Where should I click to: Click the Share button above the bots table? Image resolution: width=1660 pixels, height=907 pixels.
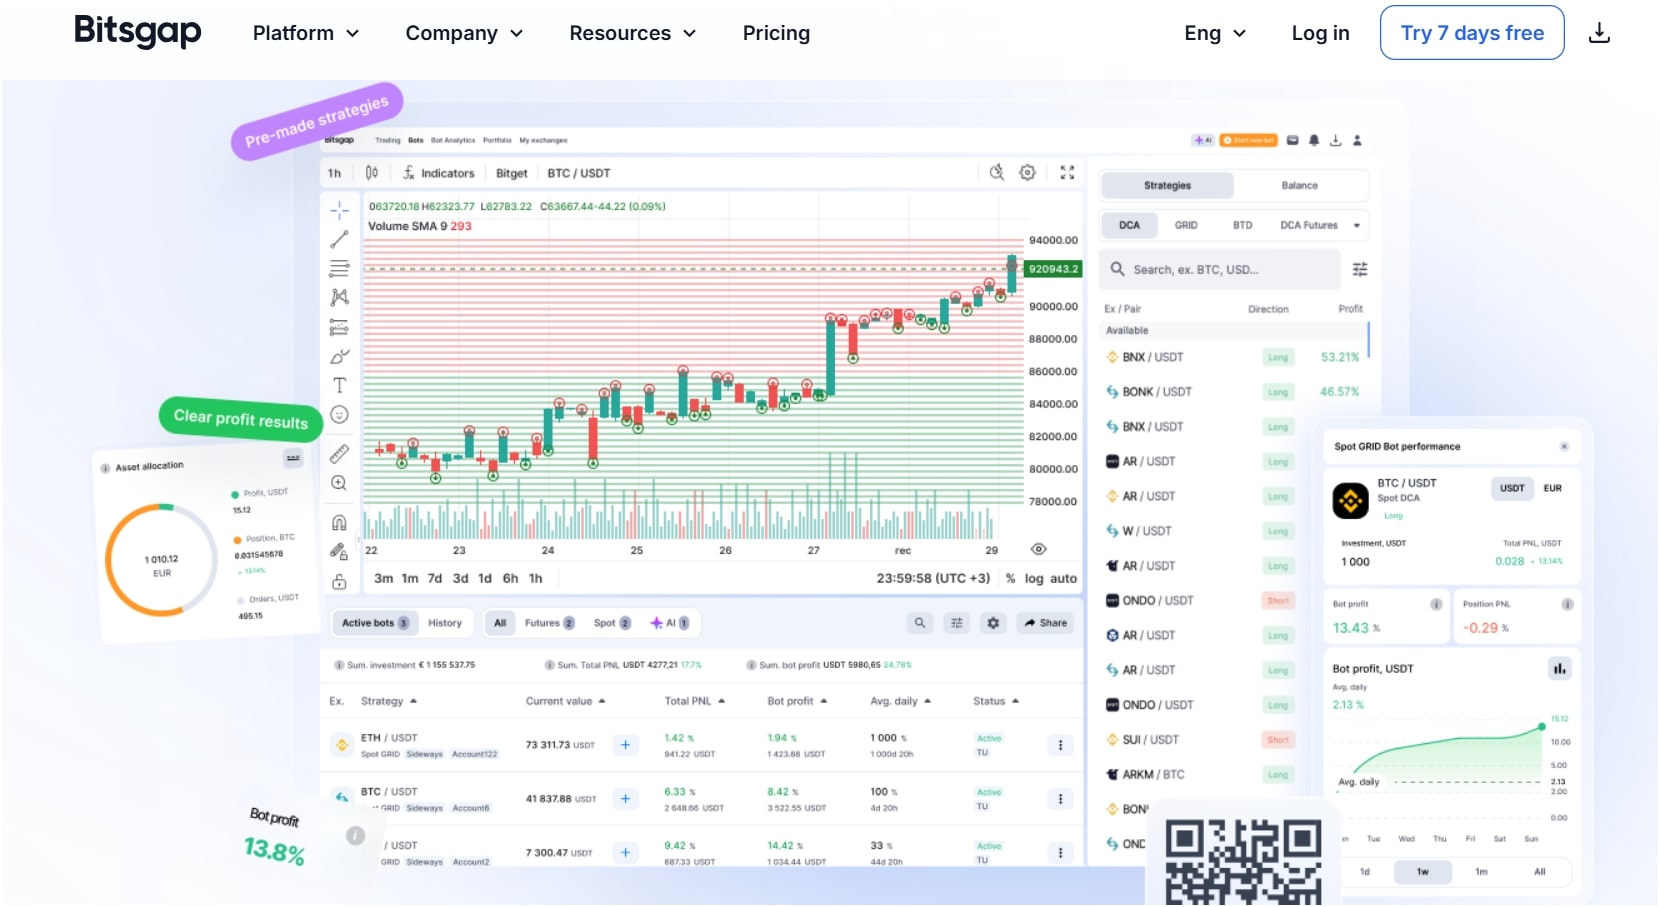tap(1045, 622)
